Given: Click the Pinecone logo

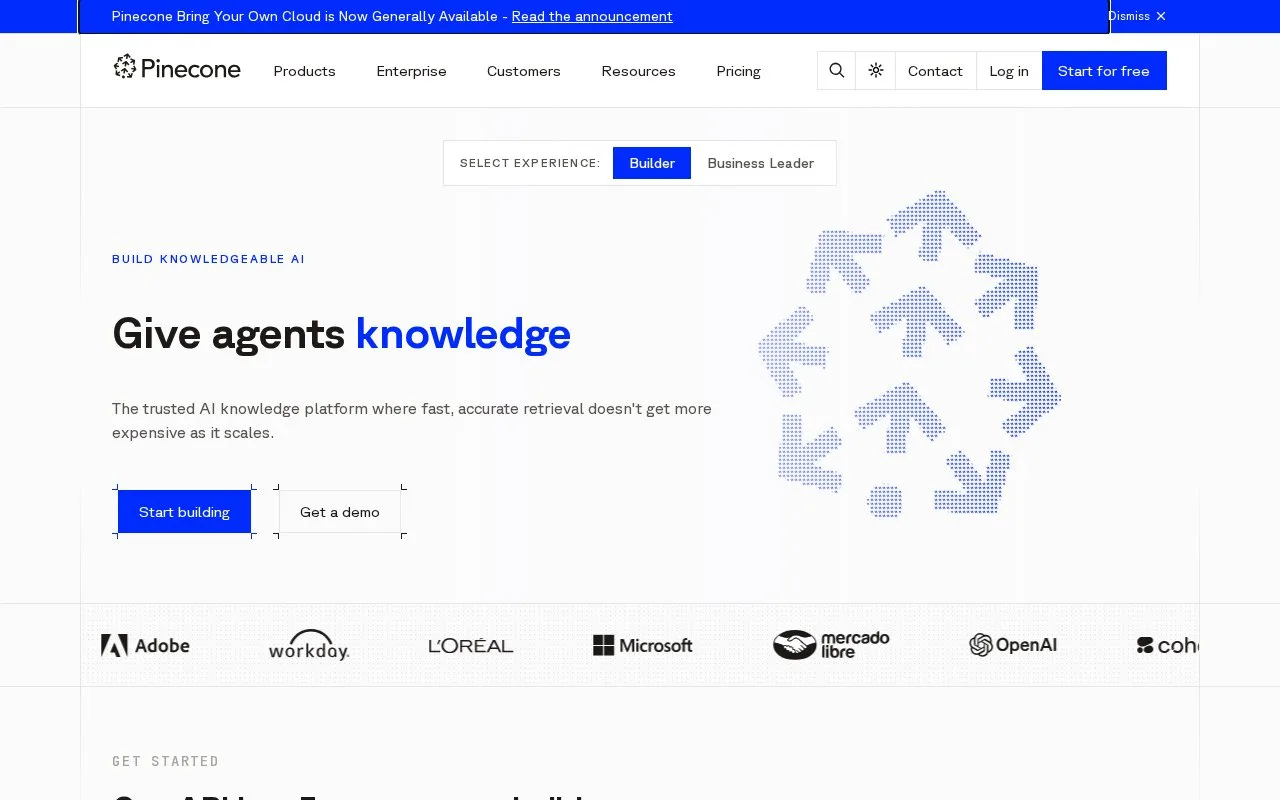Looking at the screenshot, I should pos(177,68).
